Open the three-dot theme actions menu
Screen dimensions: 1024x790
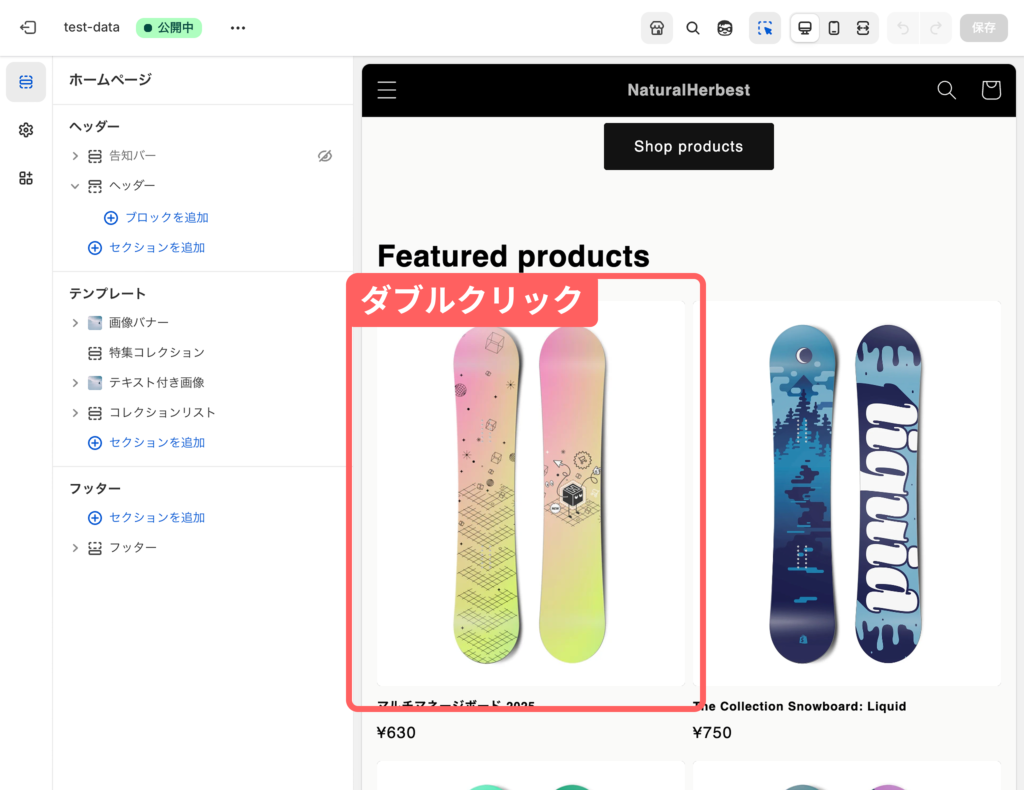coord(238,28)
